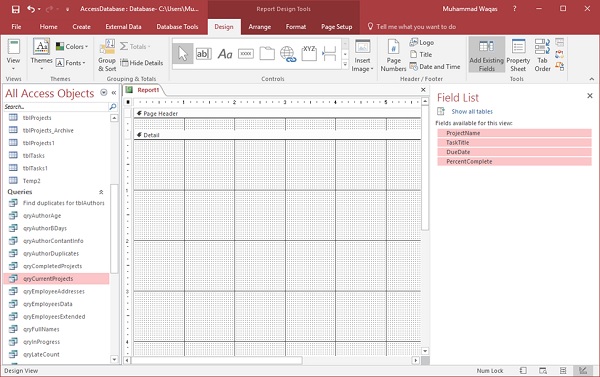
Task: Pick the Text Box control
Action: pyautogui.click(x=204, y=54)
